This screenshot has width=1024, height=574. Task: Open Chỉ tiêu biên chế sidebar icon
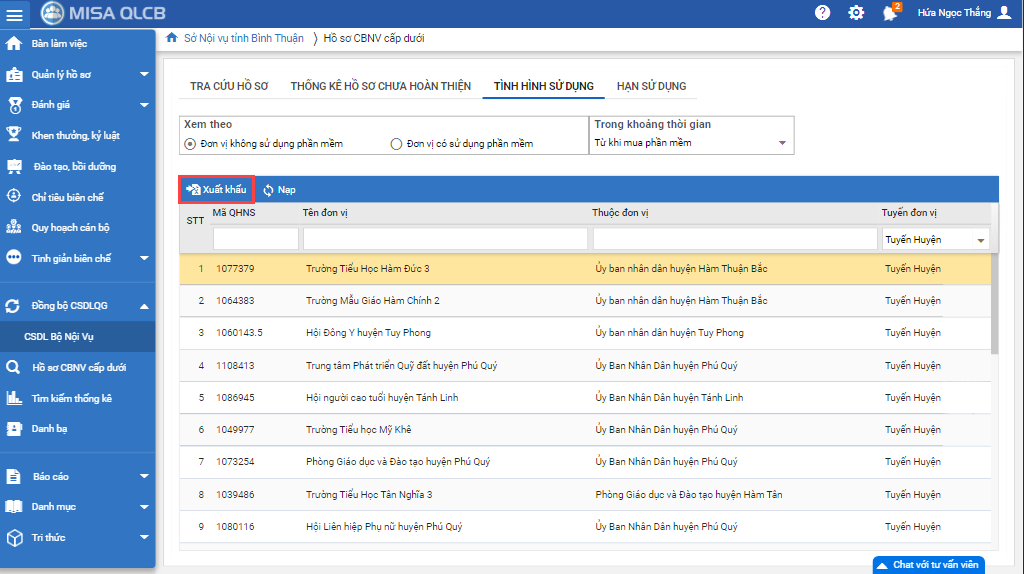14,197
